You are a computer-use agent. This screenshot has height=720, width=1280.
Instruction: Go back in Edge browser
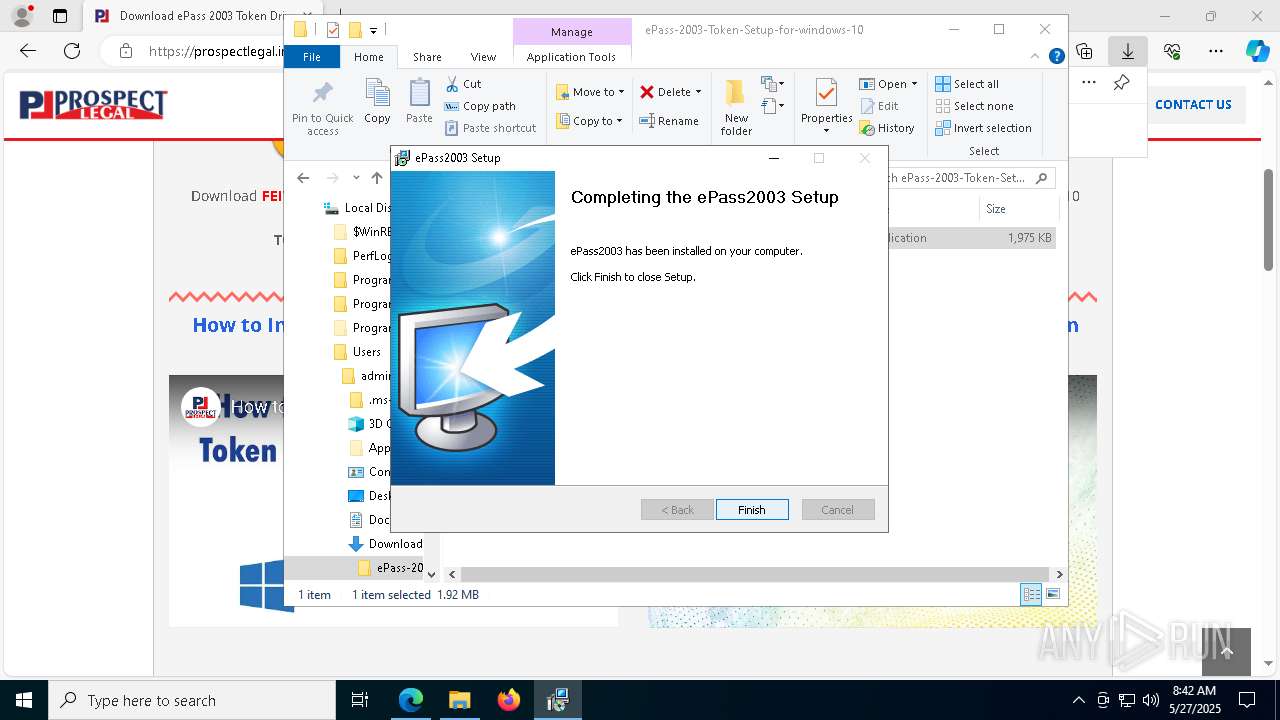point(28,51)
